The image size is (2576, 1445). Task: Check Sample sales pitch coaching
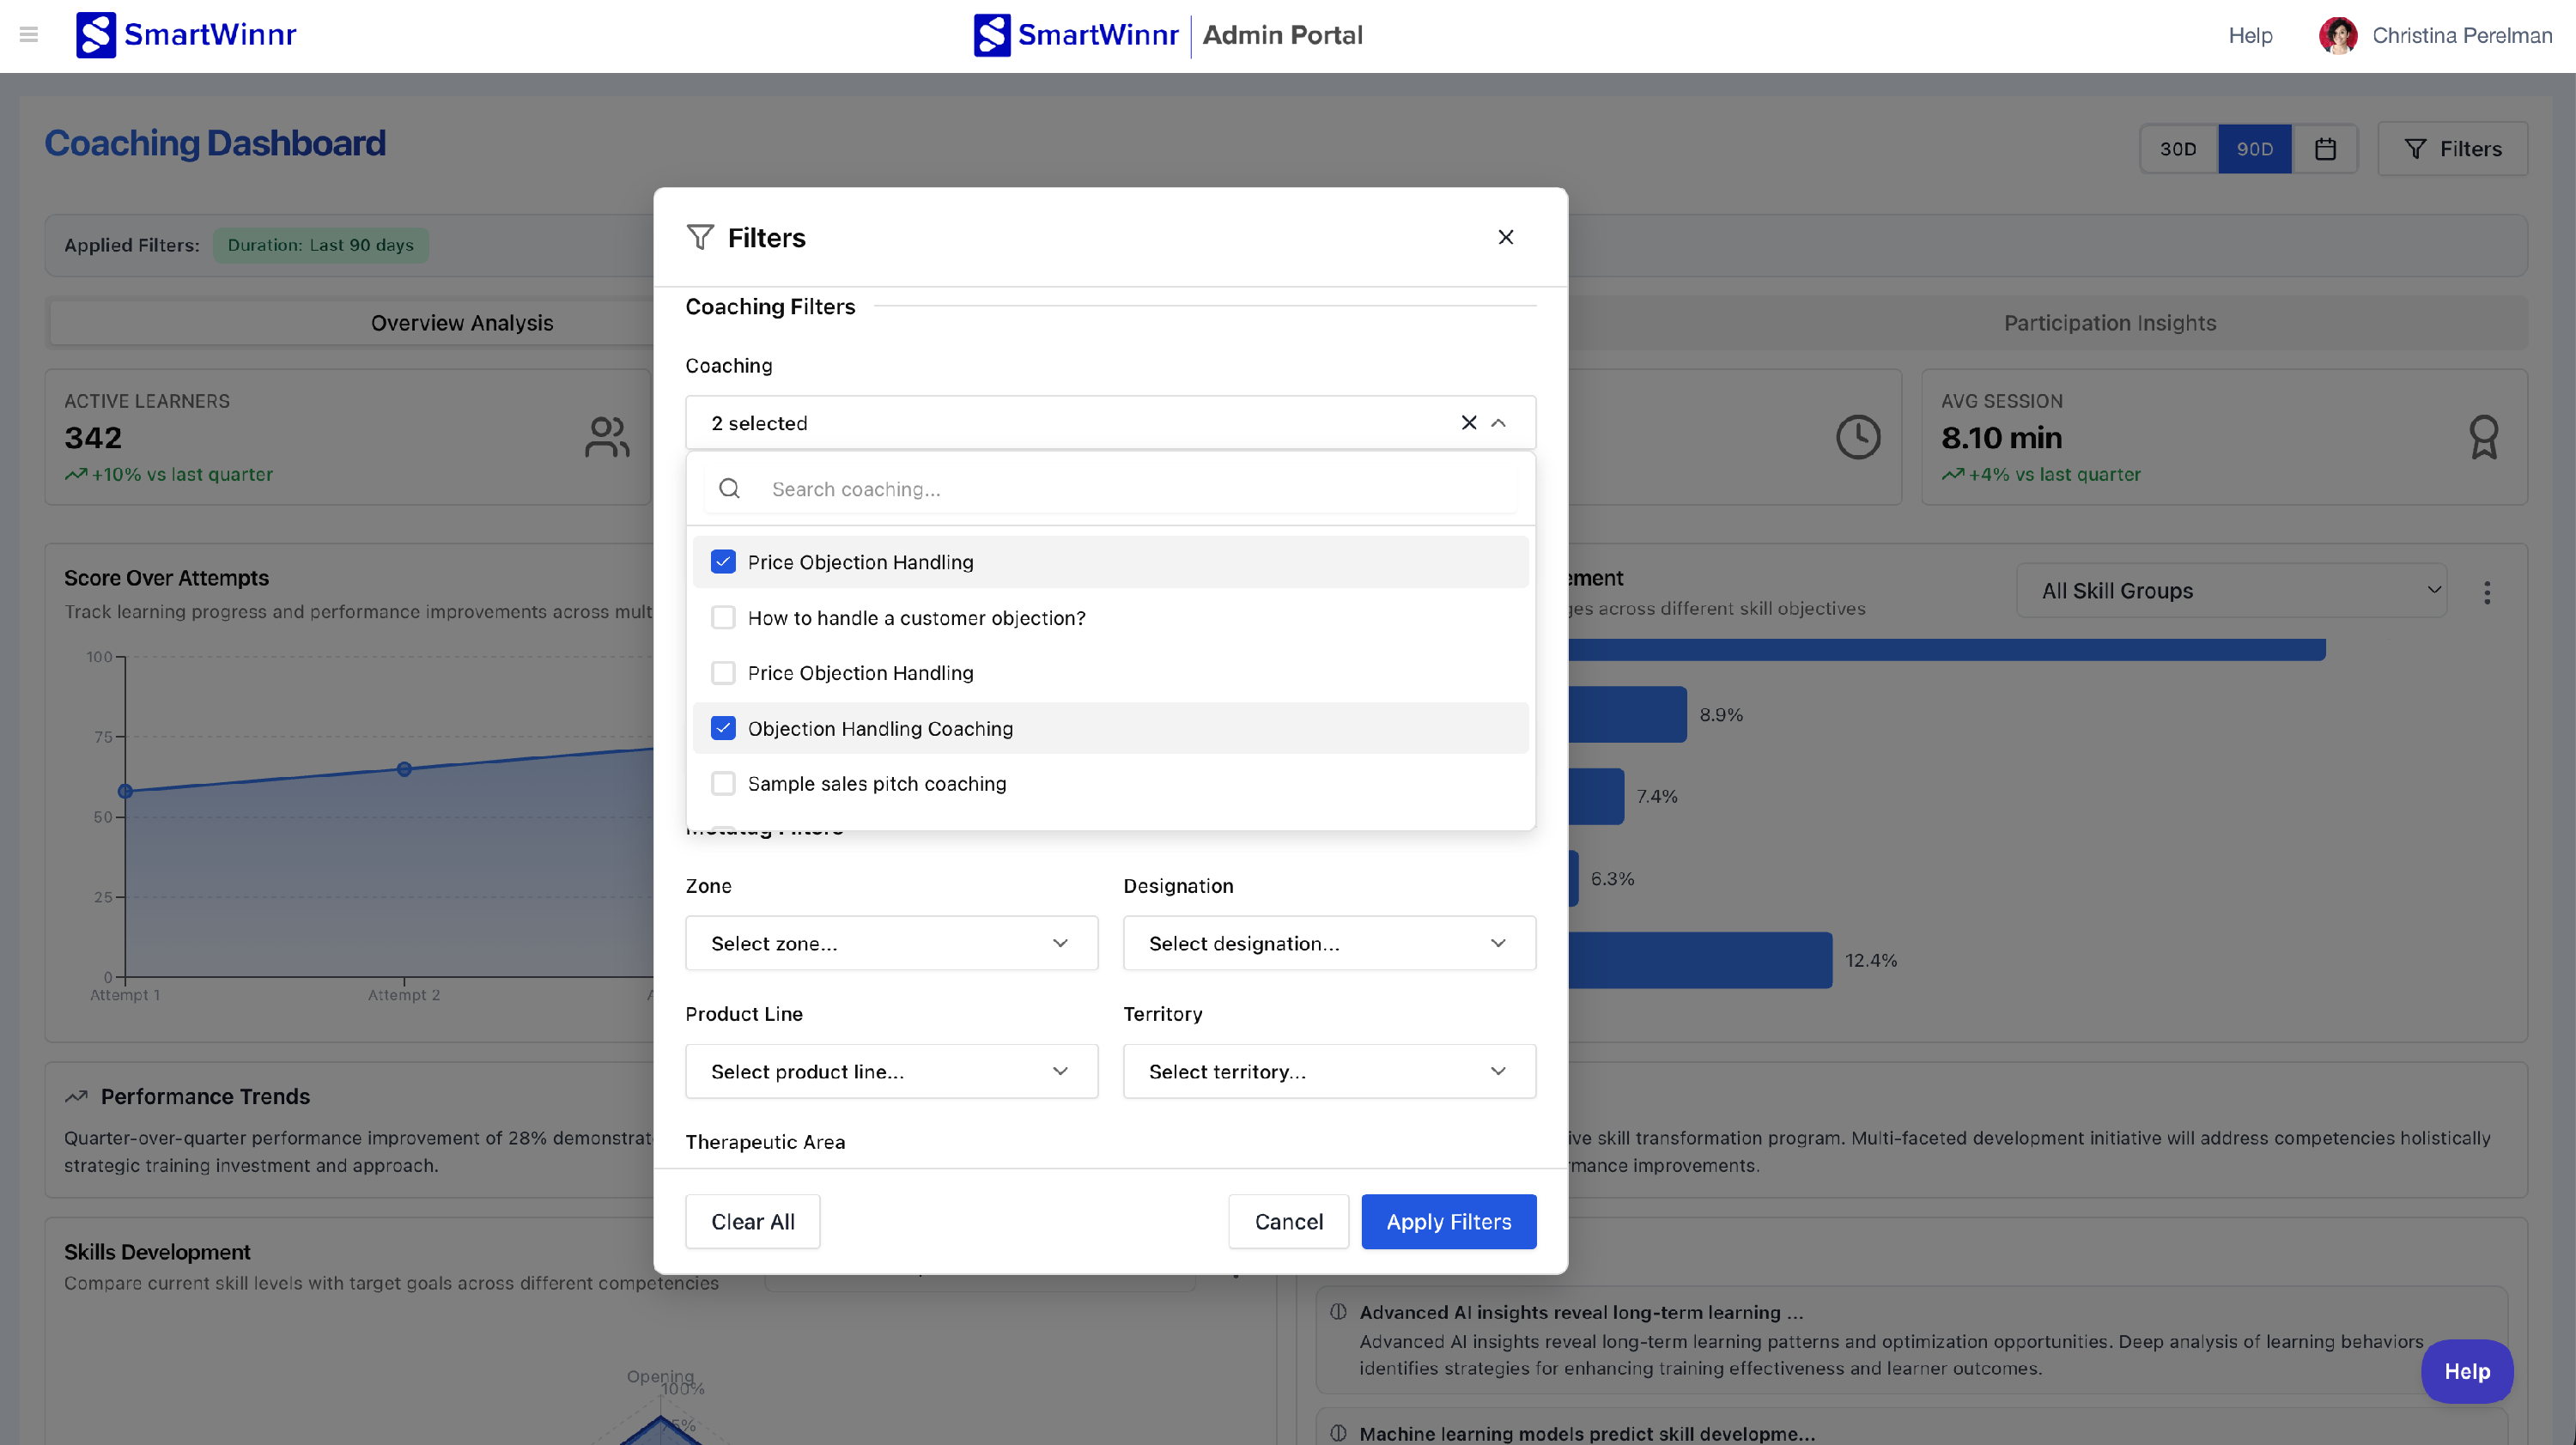coord(723,784)
